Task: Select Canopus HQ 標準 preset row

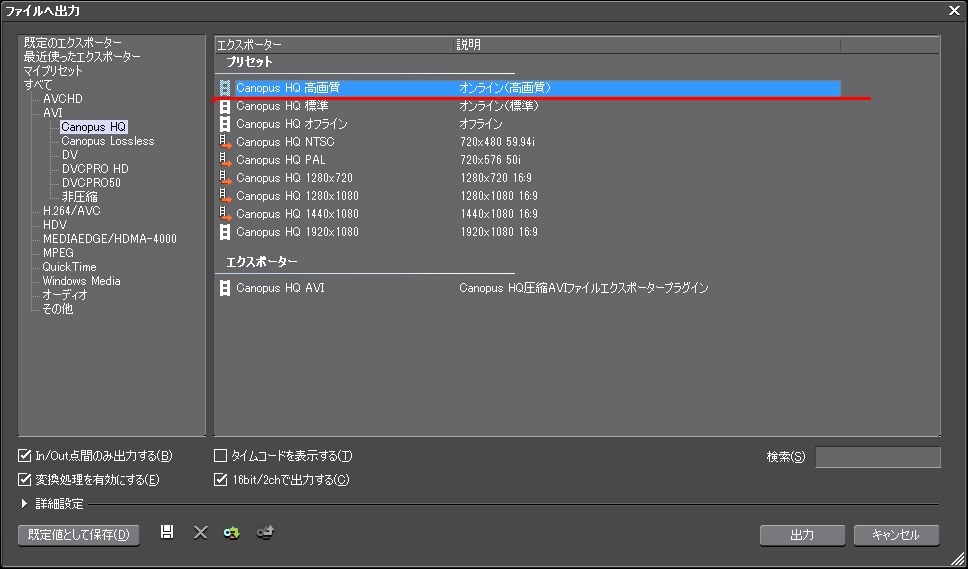Action: click(x=529, y=106)
